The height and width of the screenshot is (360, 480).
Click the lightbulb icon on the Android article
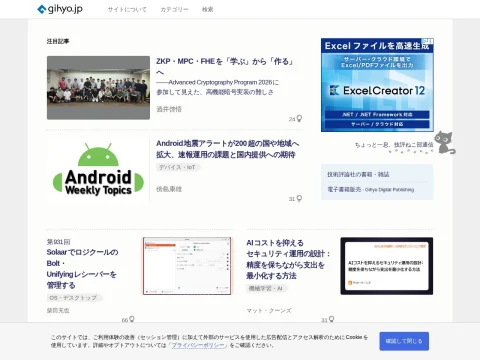[x=299, y=198]
